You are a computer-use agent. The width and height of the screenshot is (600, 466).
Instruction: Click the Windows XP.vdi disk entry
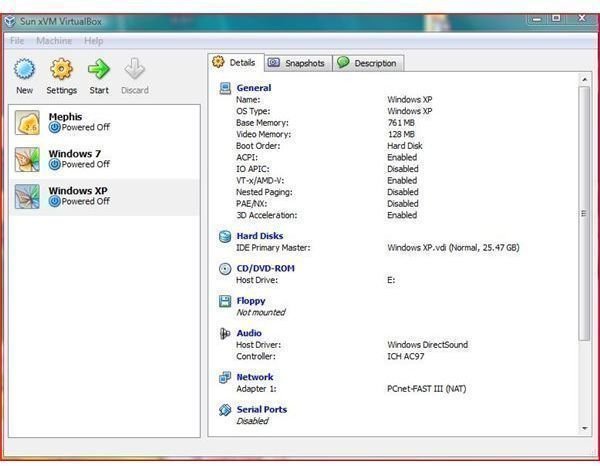pyautogui.click(x=453, y=248)
